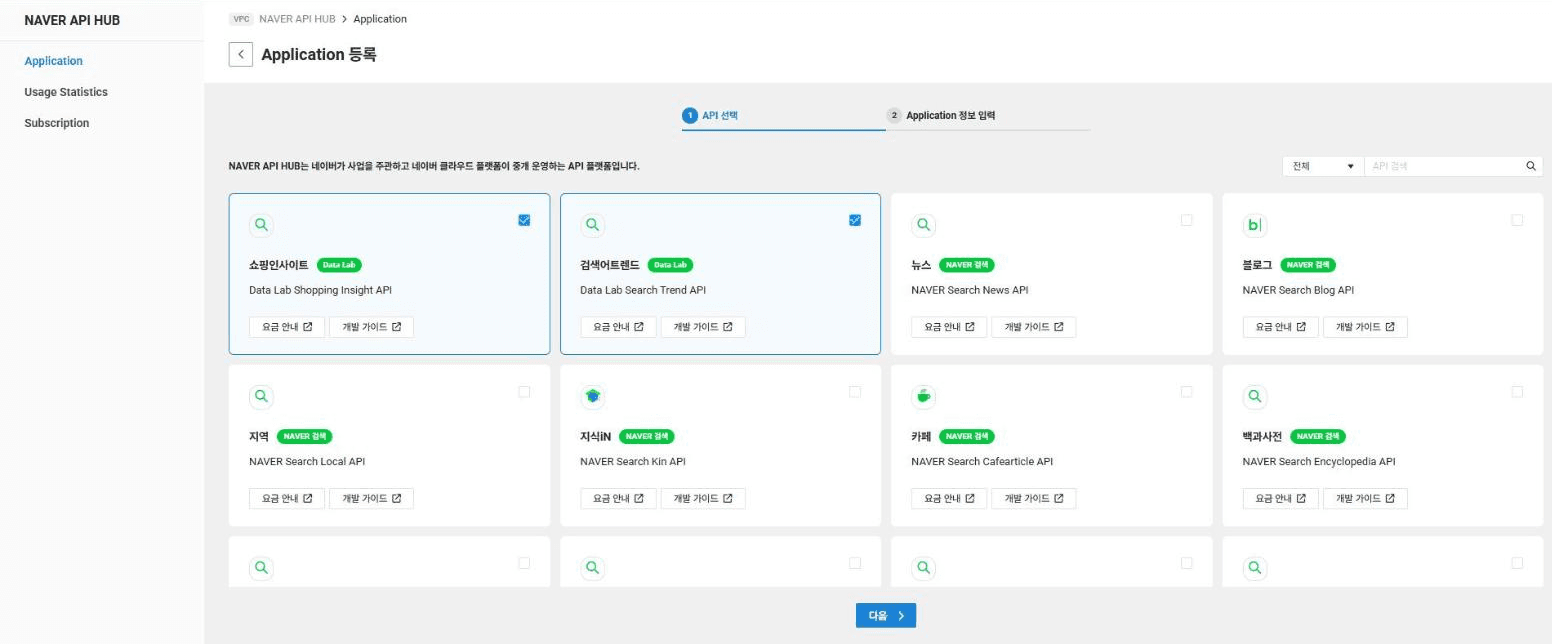Click the 다음 button

click(x=886, y=616)
